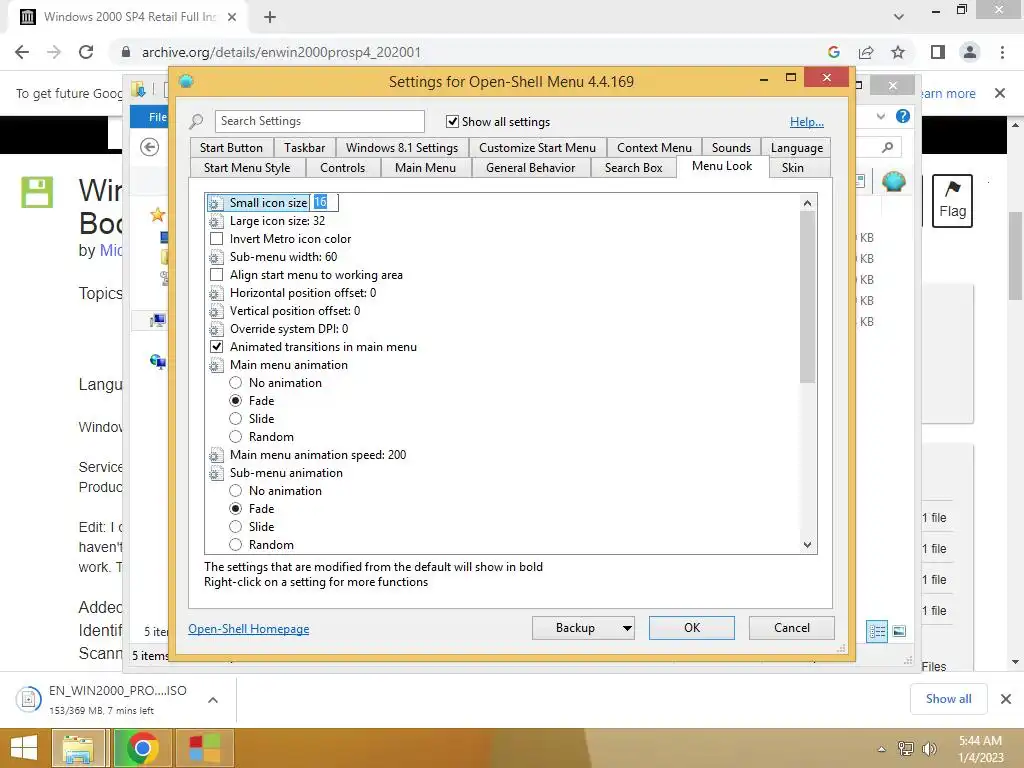Open Chrome side panel icon
Screen dimensions: 1024x768
[x=938, y=52]
